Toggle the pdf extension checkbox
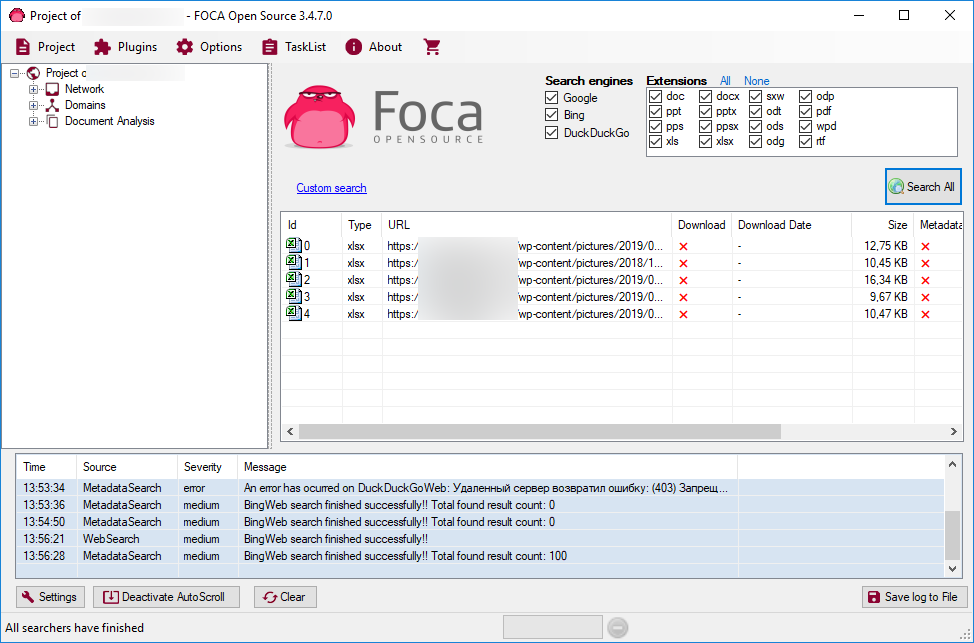 click(806, 111)
